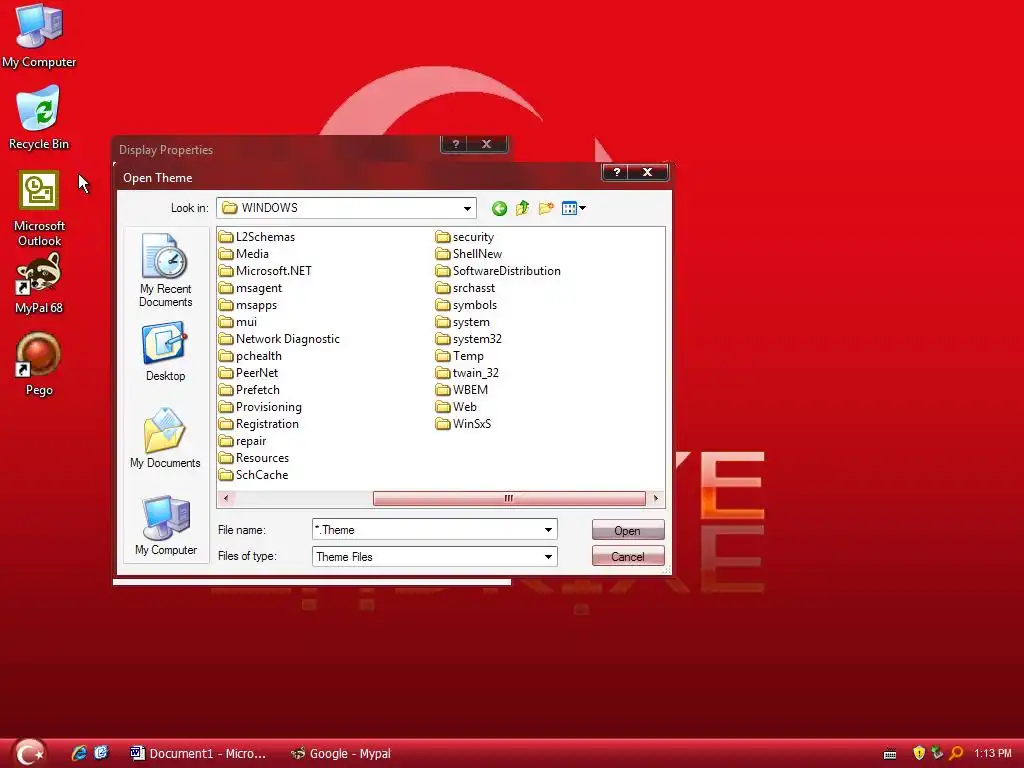
Task: Select the Temp folder
Action: pos(460,355)
